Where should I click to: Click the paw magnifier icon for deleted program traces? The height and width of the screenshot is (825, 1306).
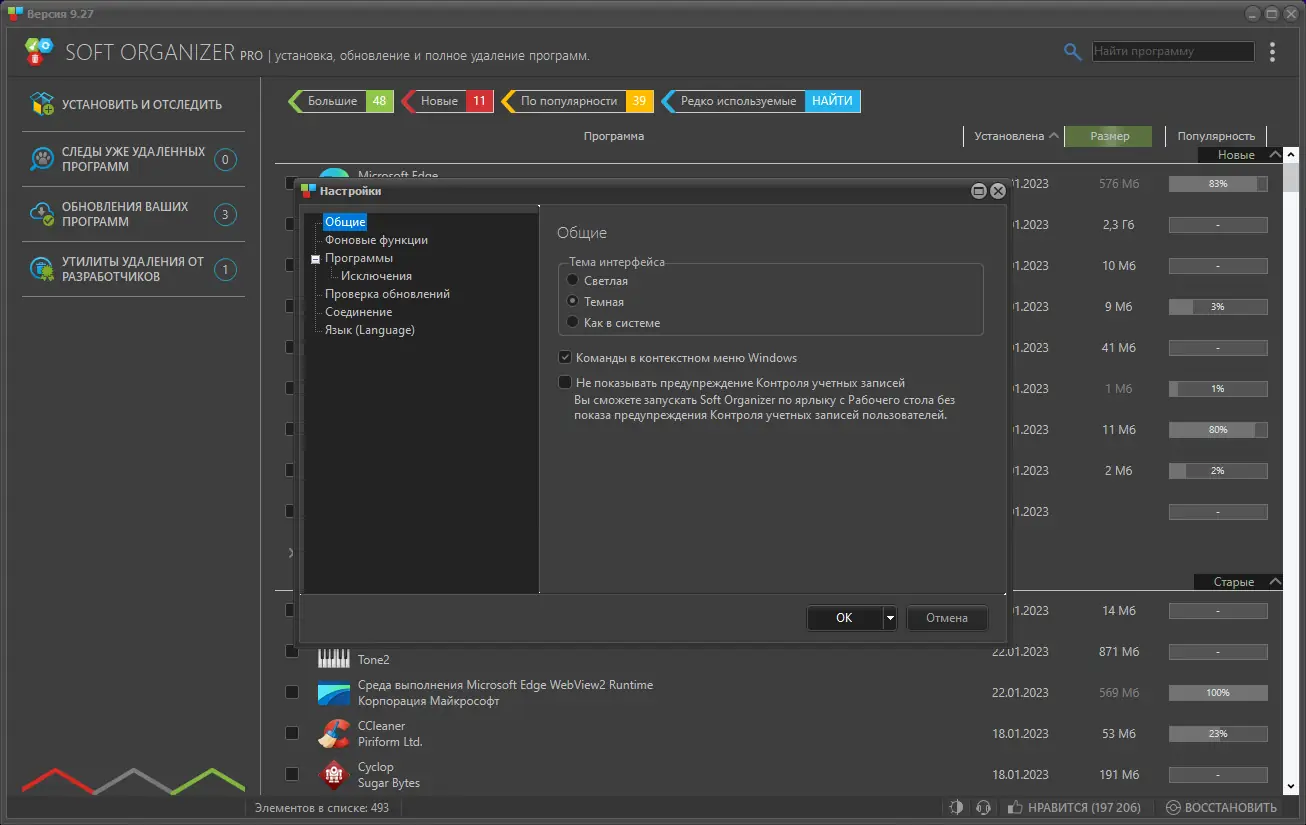(x=42, y=159)
